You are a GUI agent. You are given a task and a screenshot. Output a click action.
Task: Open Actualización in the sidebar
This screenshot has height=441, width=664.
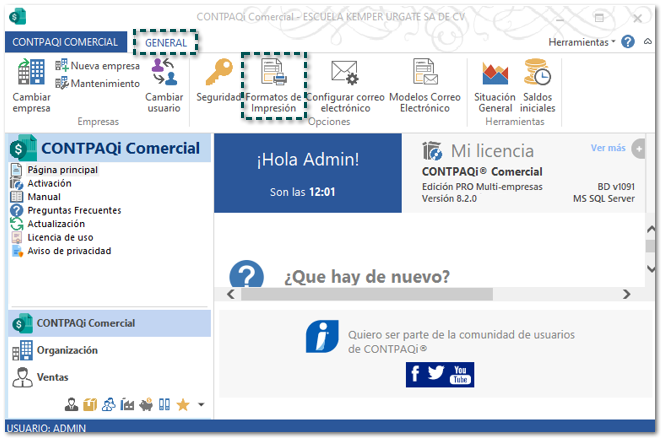coord(56,224)
